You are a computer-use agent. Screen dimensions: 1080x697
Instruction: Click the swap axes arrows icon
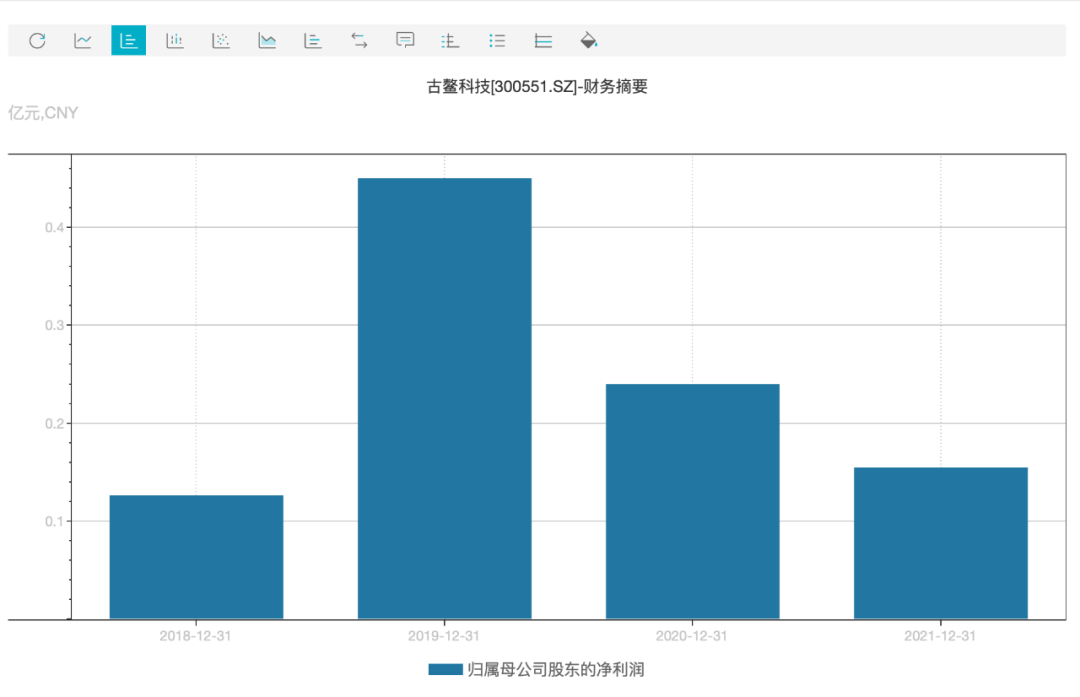coord(359,41)
